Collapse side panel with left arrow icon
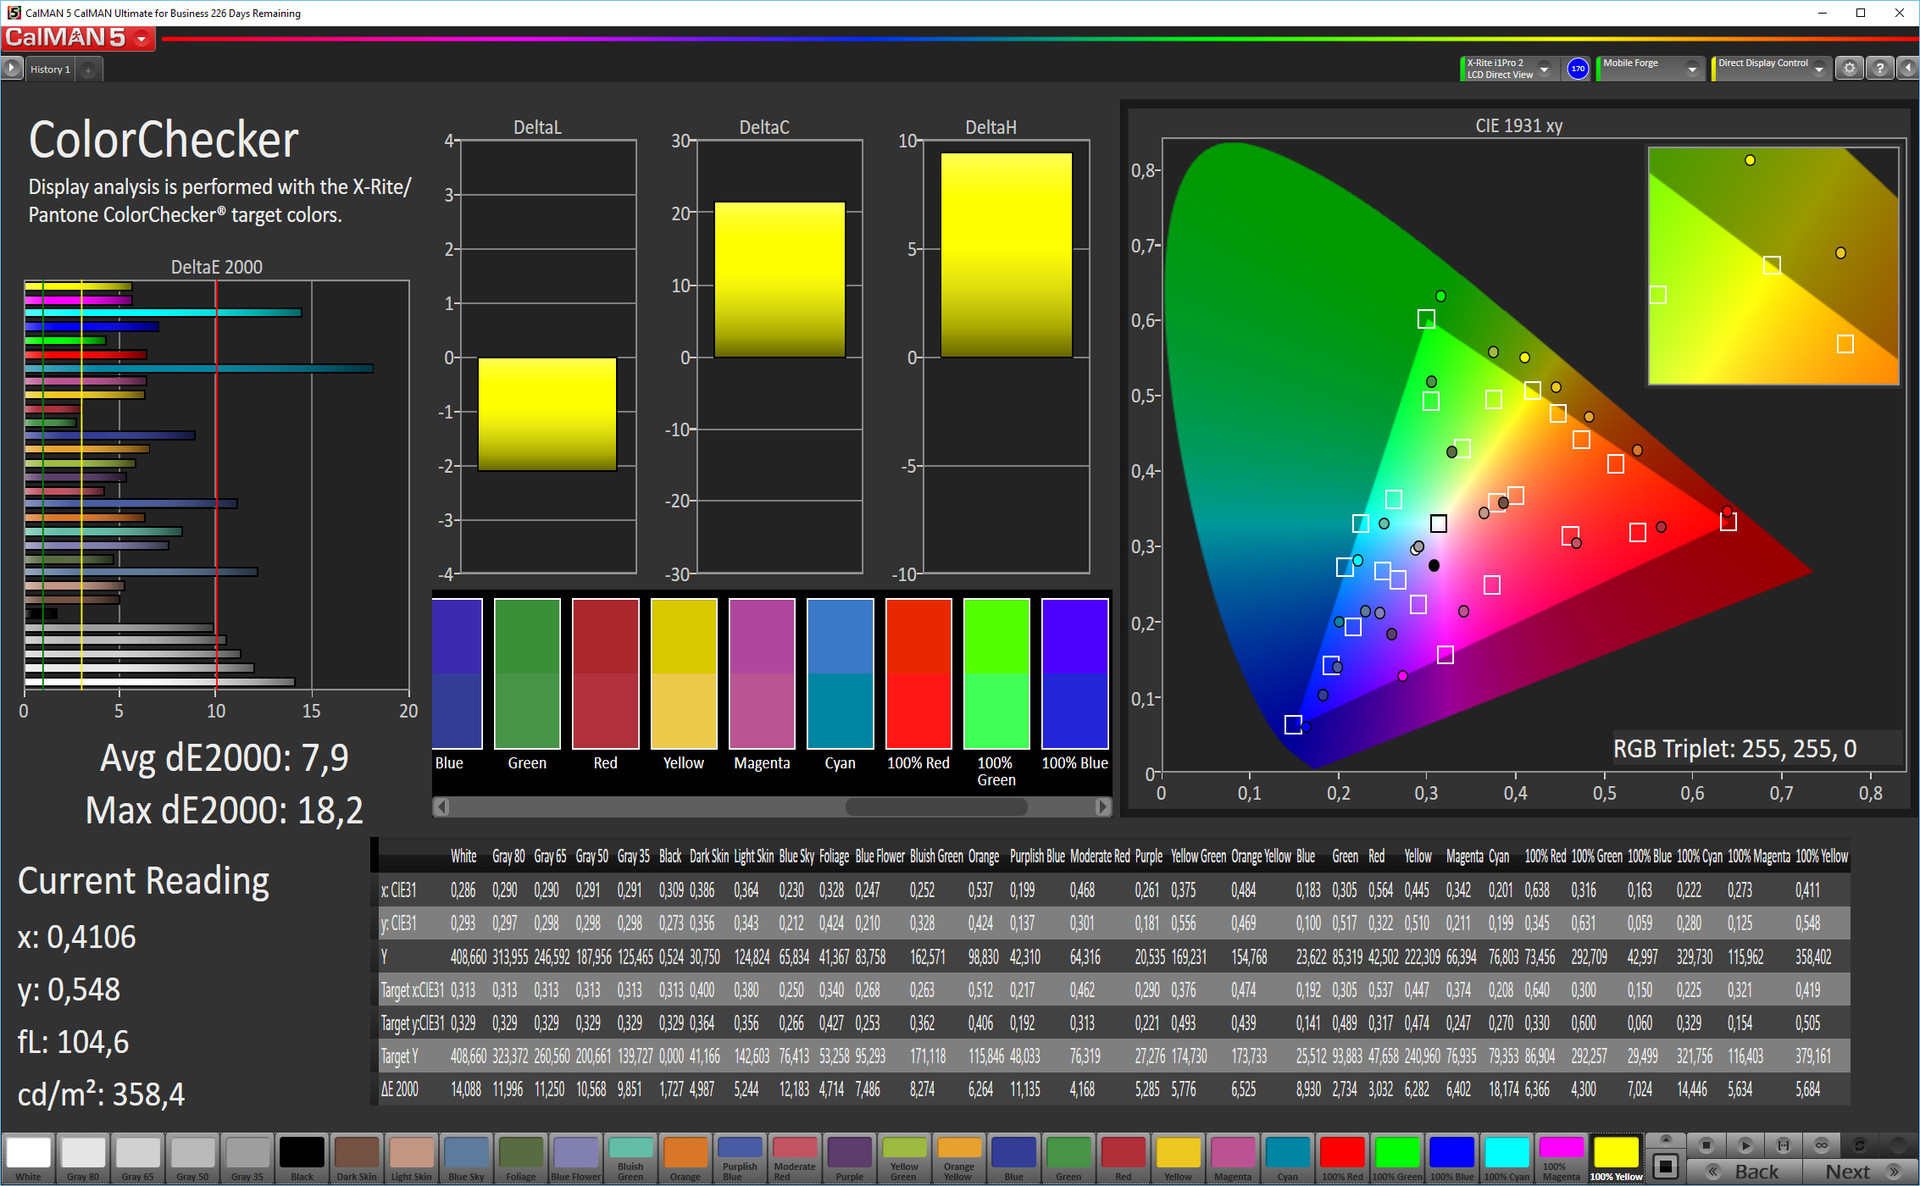Image resolution: width=1920 pixels, height=1186 pixels. (x=1907, y=68)
